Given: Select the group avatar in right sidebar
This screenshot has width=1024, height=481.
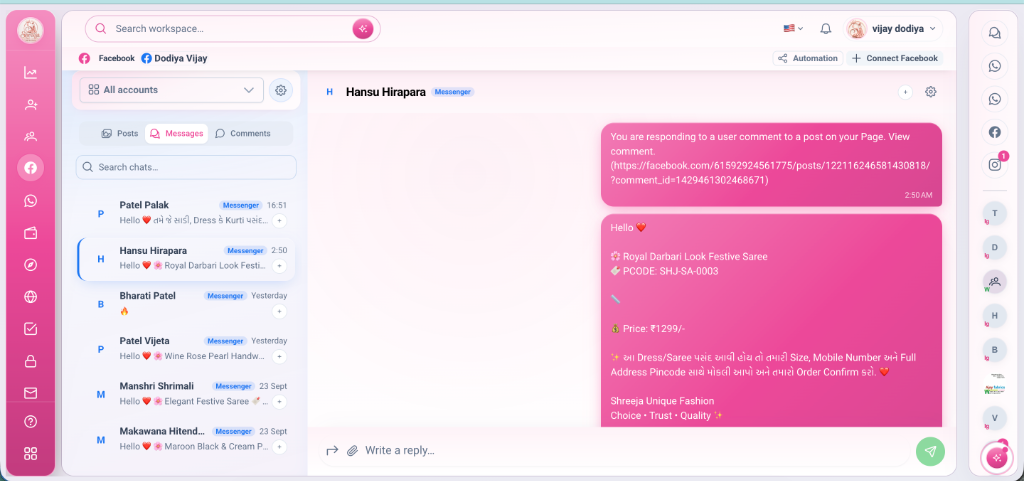Looking at the screenshot, I should click(995, 281).
